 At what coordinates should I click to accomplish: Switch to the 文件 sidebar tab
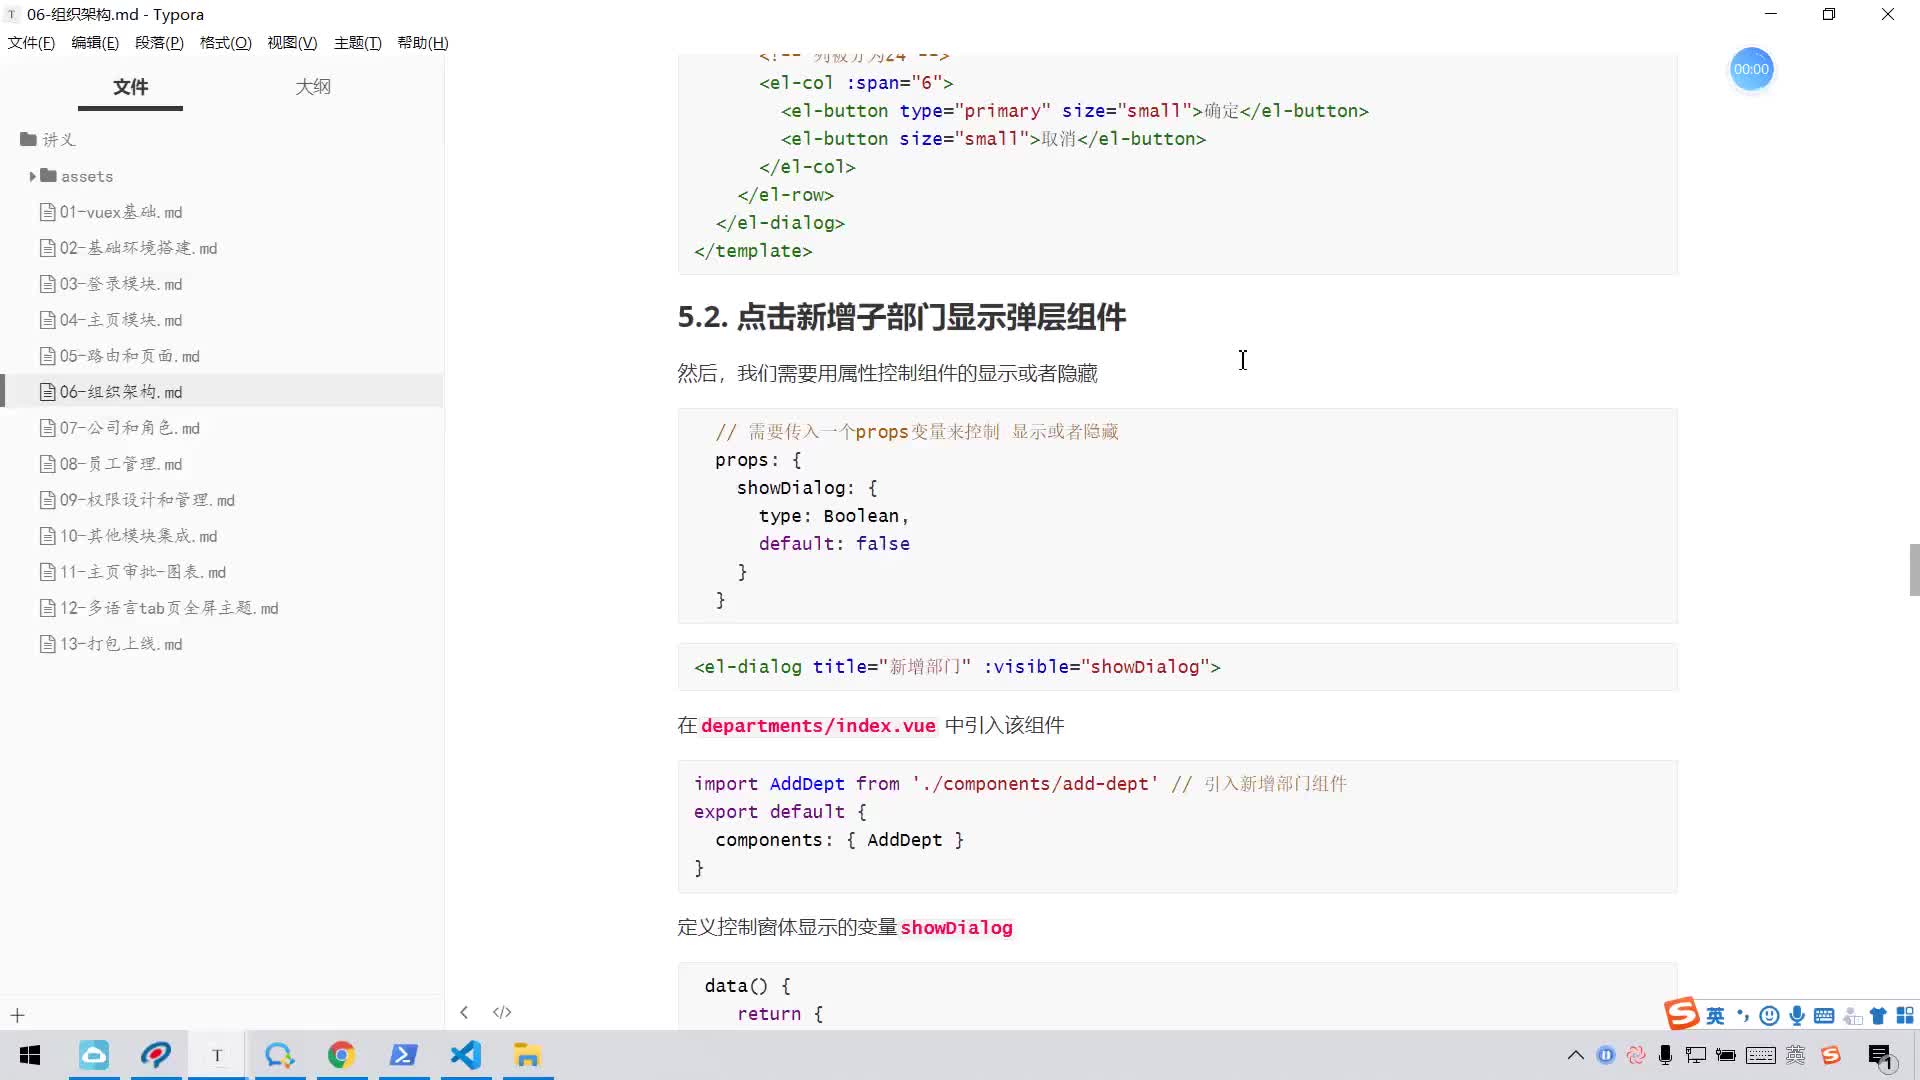pyautogui.click(x=130, y=87)
